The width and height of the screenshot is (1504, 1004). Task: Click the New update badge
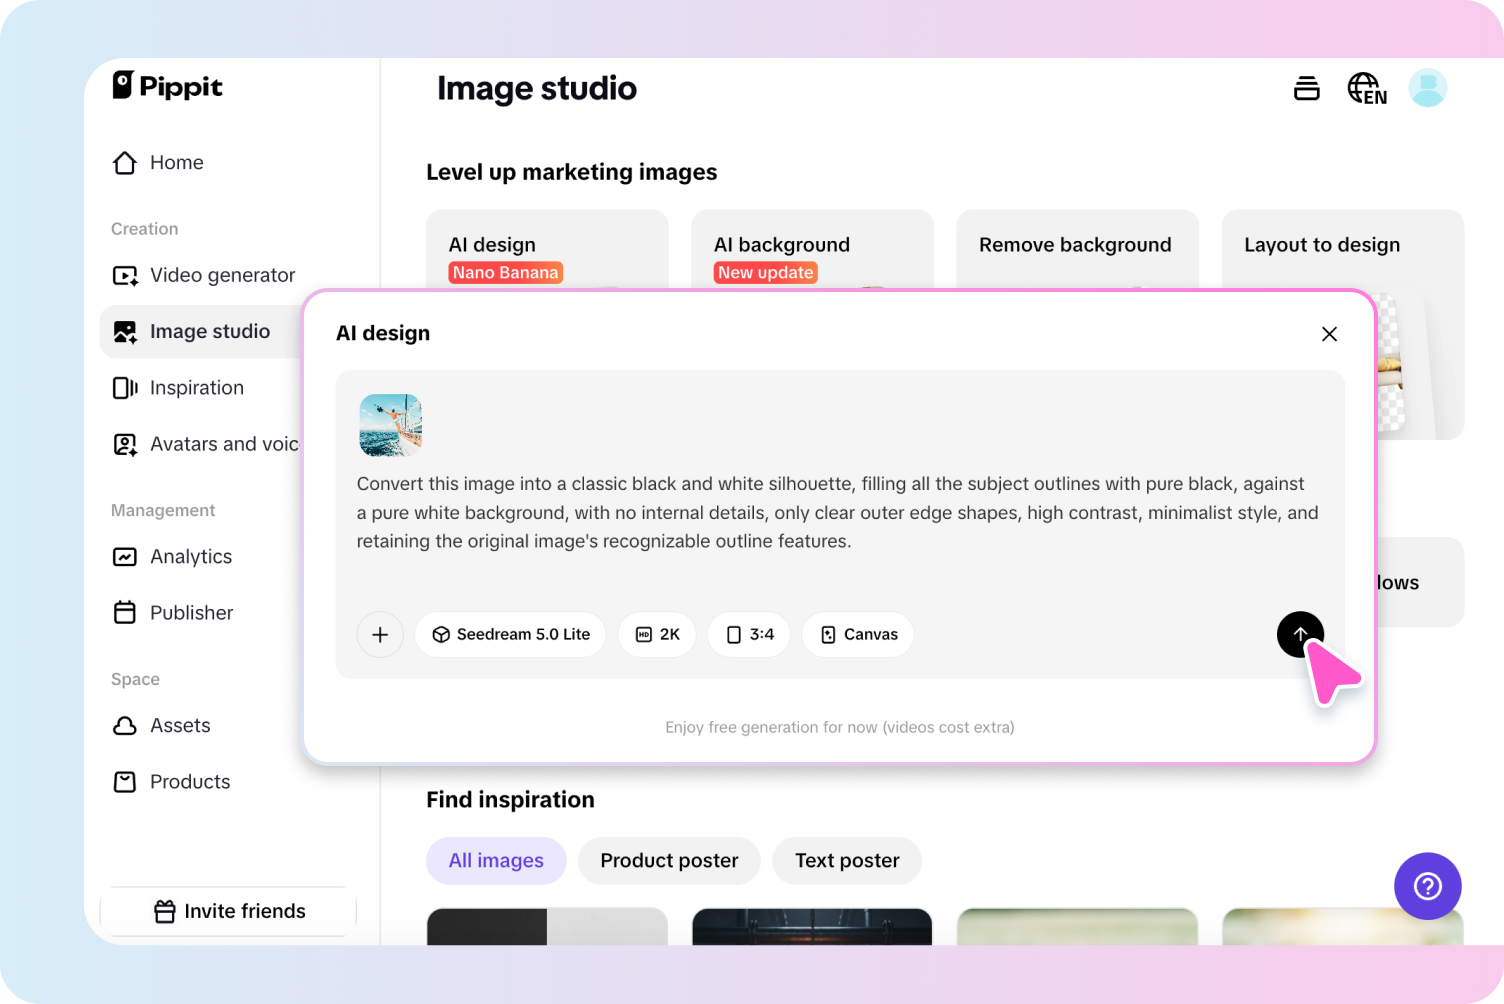(766, 273)
